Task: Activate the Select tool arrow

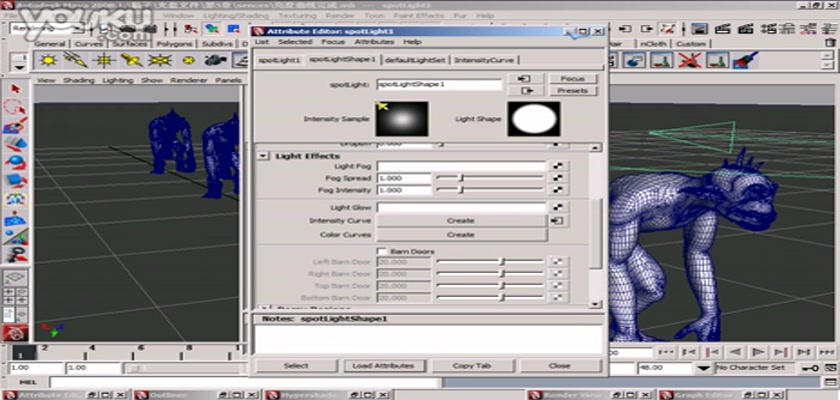Action: tap(16, 88)
